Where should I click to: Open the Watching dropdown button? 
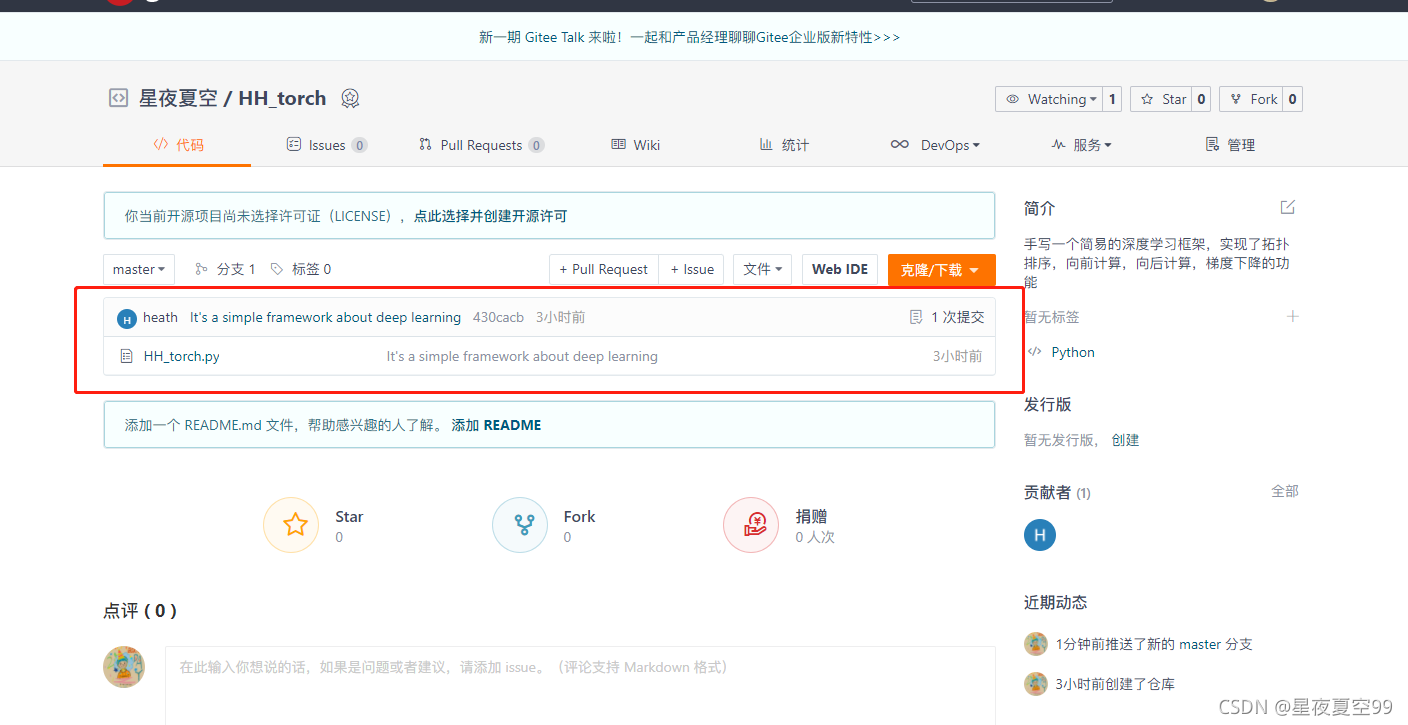pyautogui.click(x=1049, y=99)
